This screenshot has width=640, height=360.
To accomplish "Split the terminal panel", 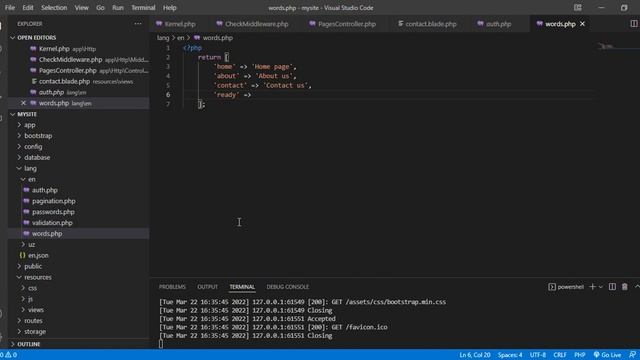I will point(612,287).
